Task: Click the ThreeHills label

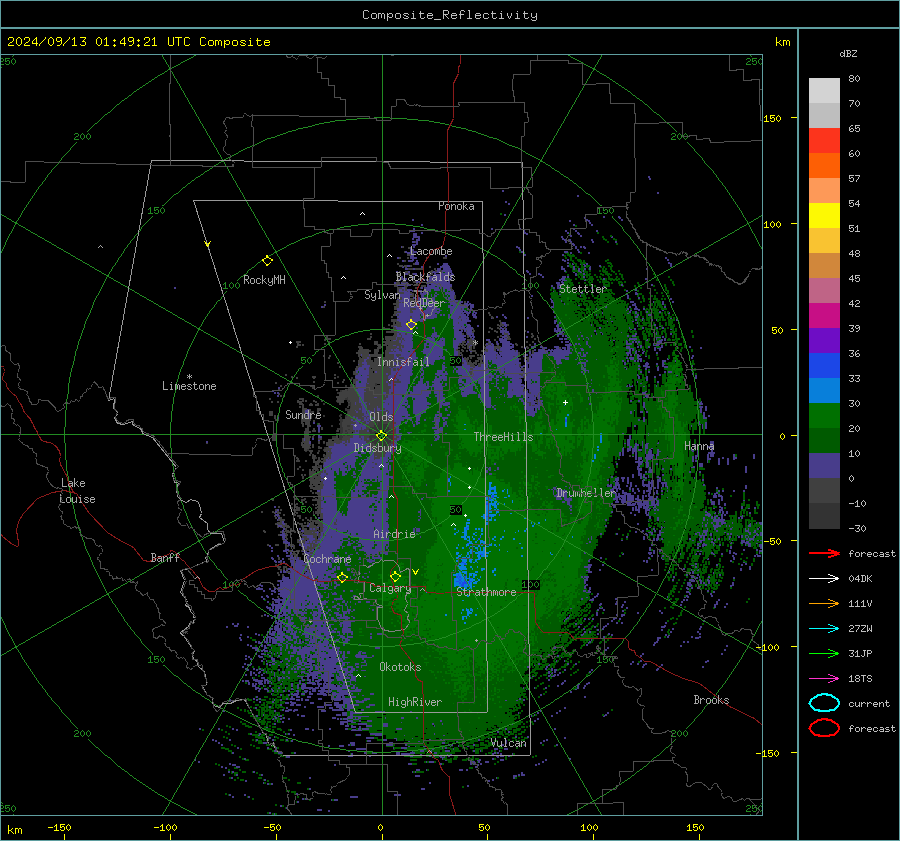Action: (503, 437)
